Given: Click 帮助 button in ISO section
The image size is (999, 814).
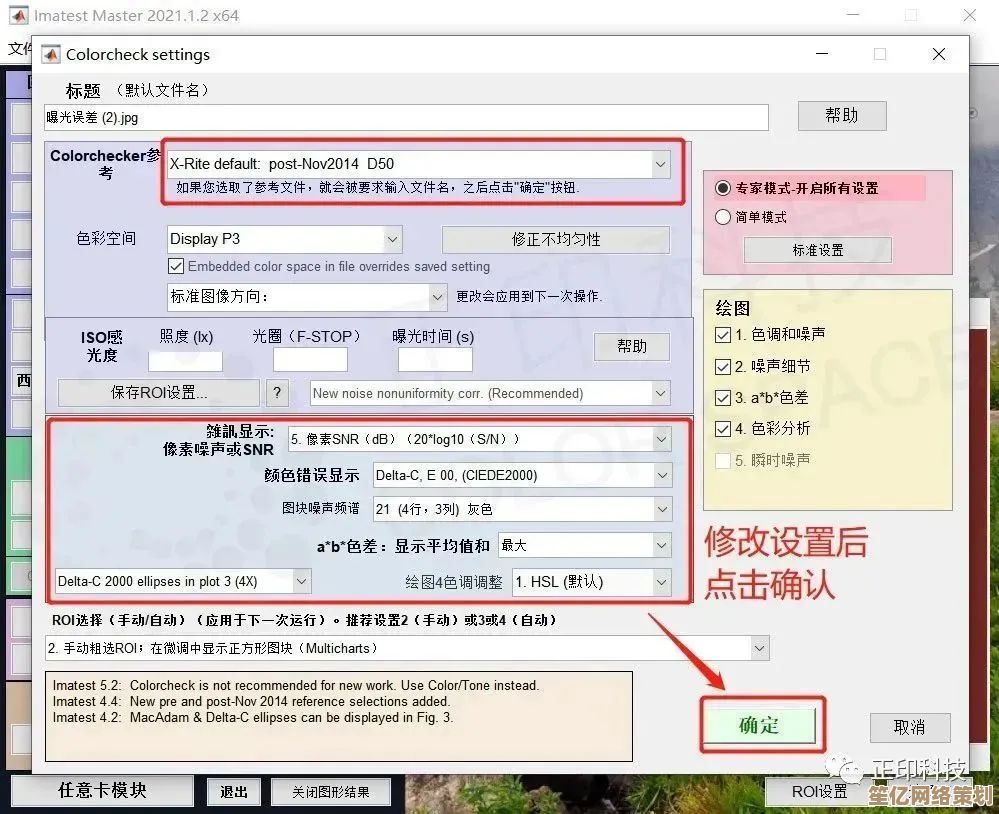Looking at the screenshot, I should (631, 346).
